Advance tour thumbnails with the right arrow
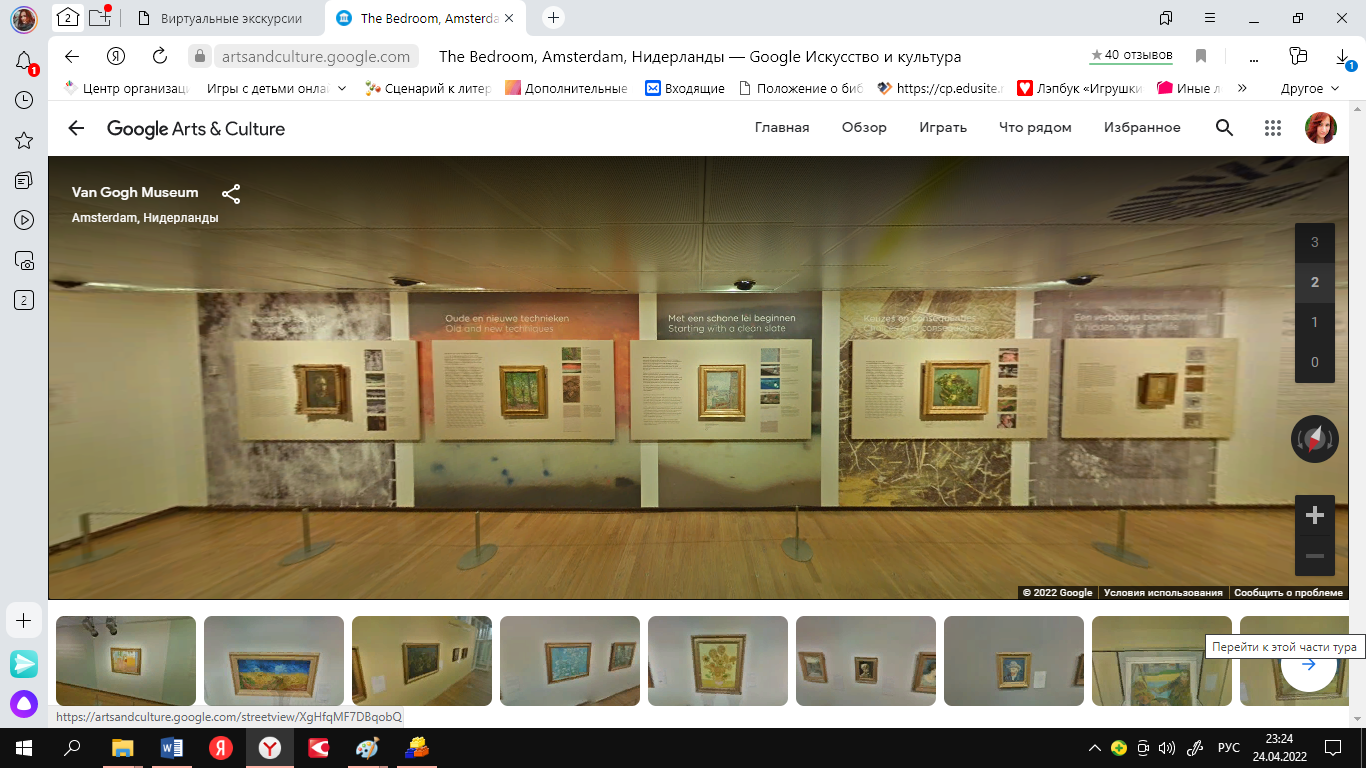This screenshot has height=768, width=1366. coord(1308,664)
